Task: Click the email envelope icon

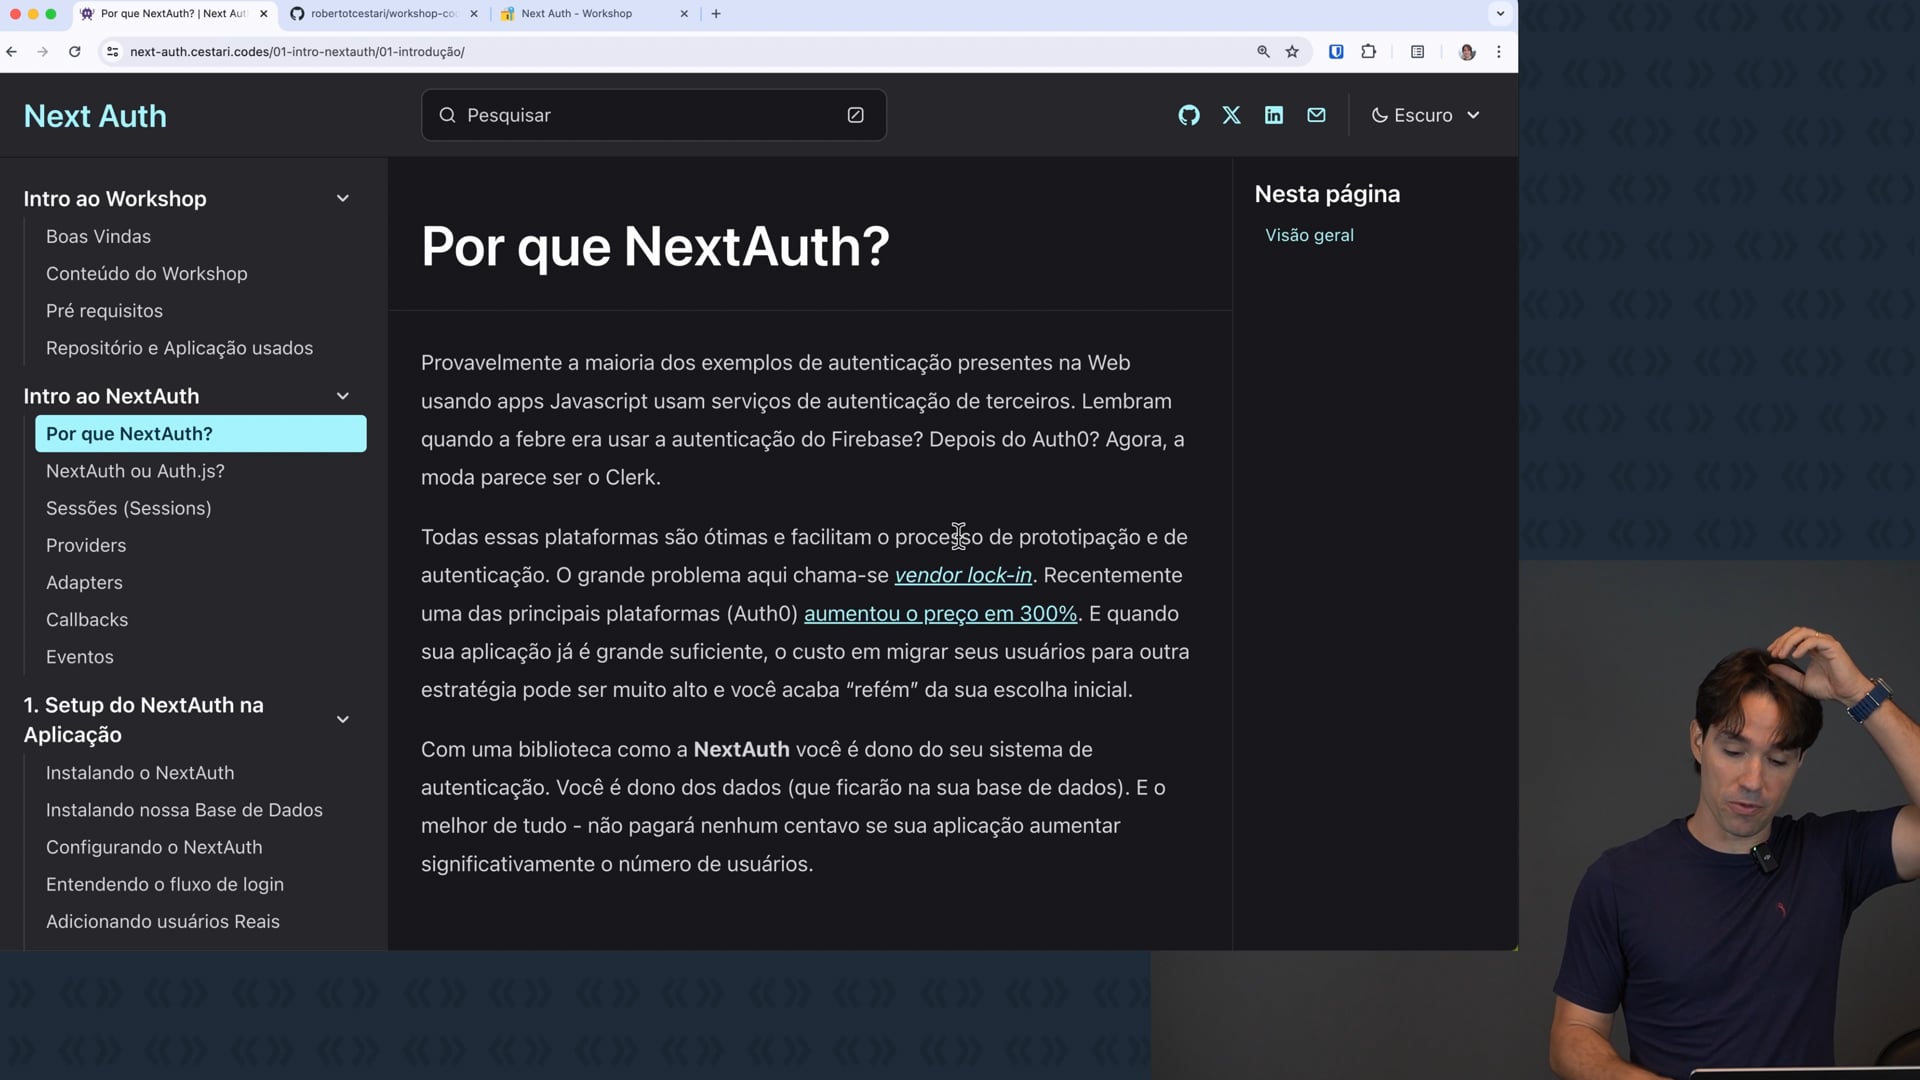Action: [x=1316, y=115]
